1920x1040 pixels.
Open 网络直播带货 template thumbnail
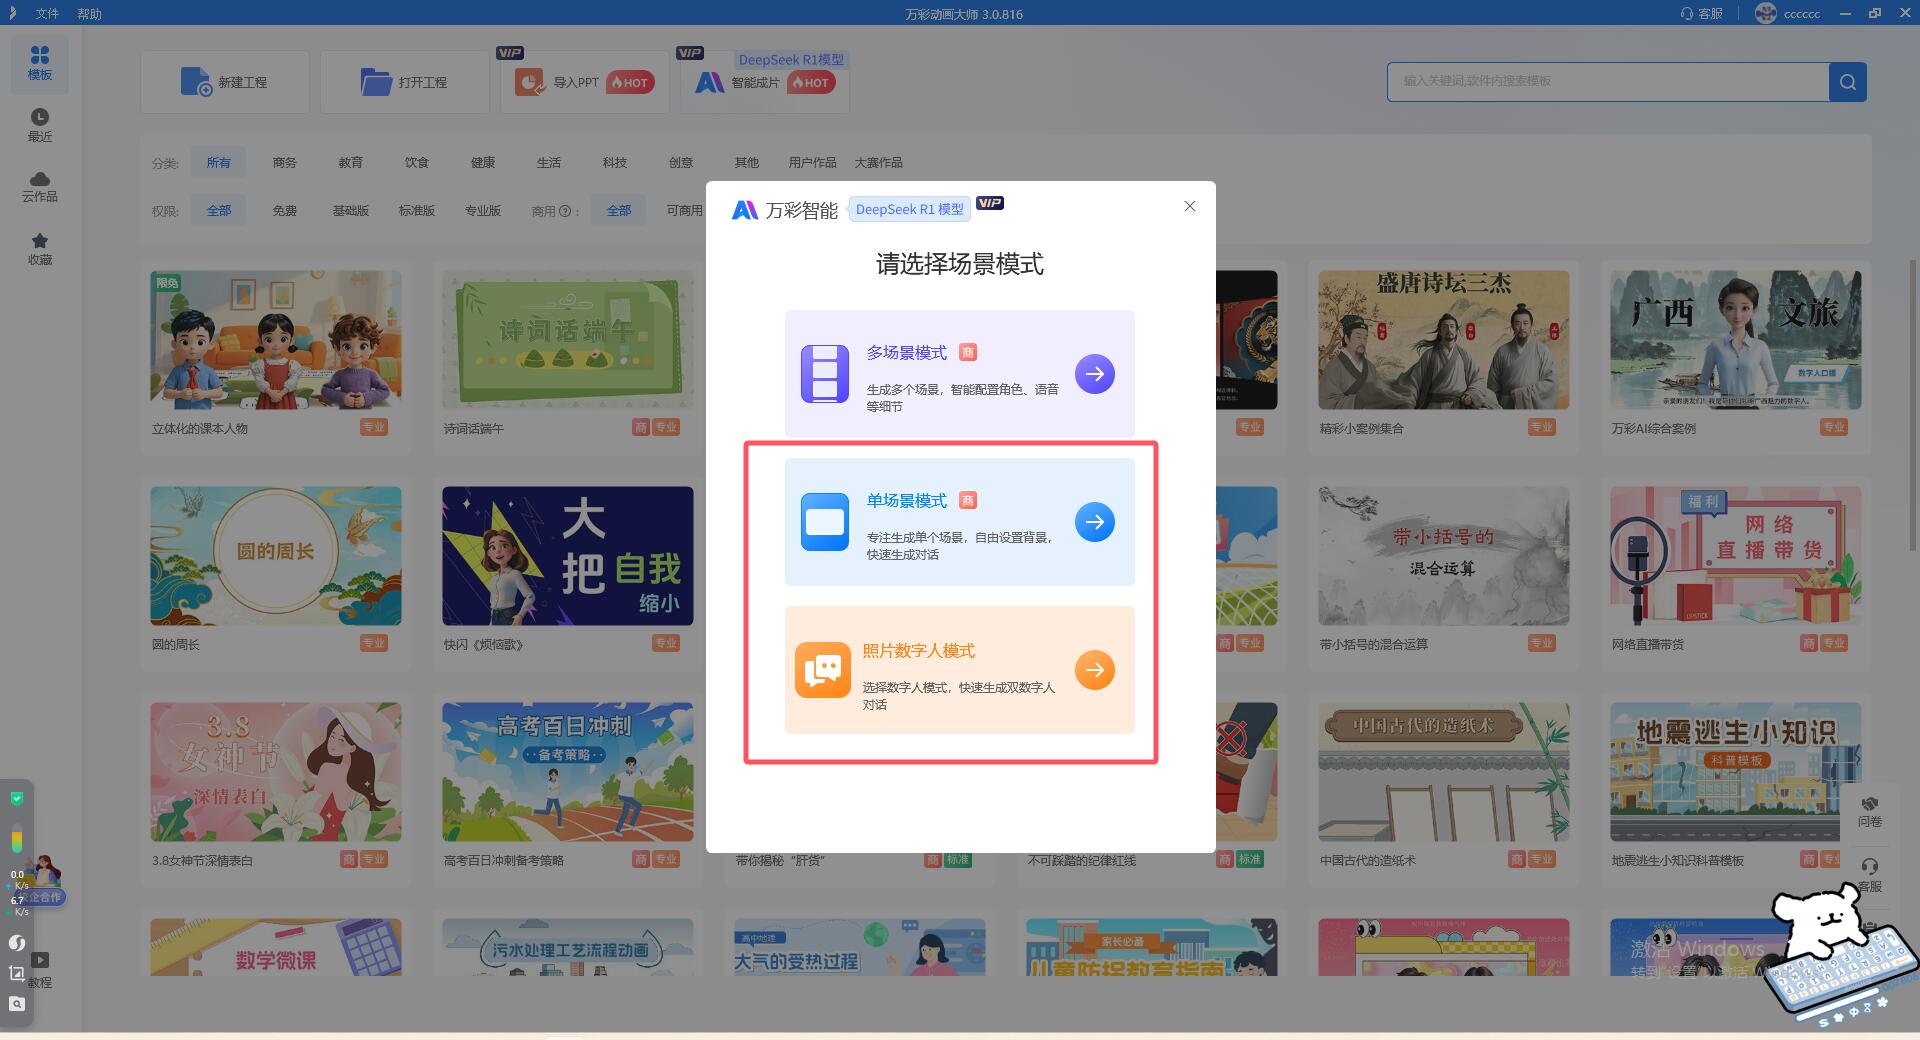[x=1736, y=556]
